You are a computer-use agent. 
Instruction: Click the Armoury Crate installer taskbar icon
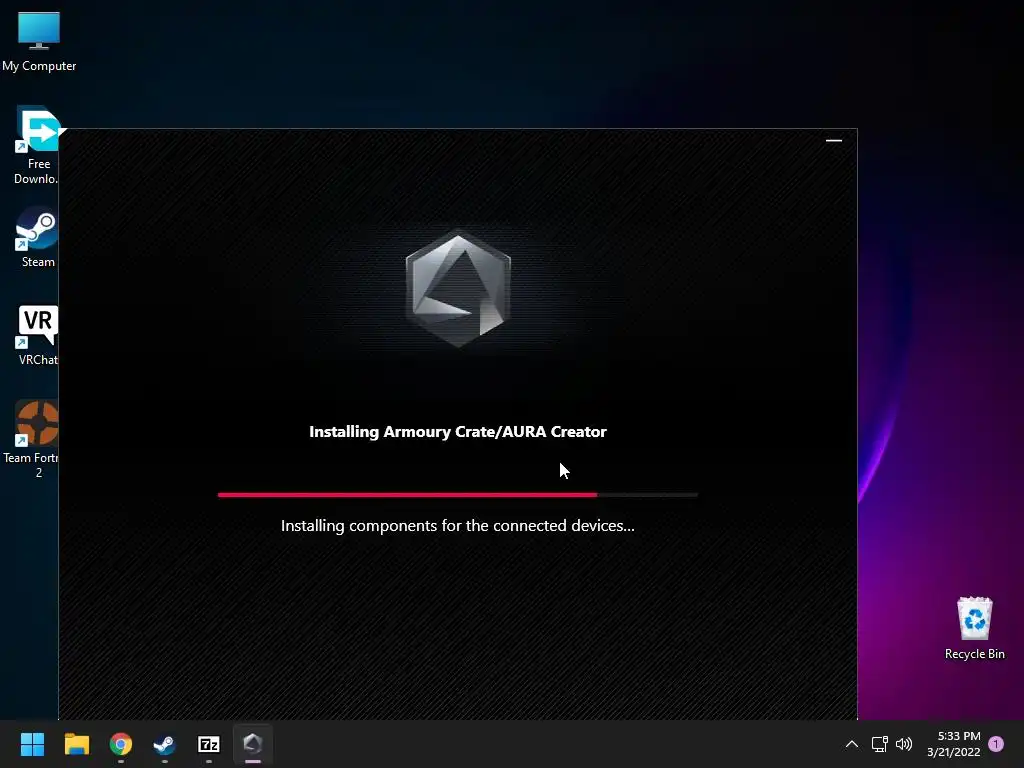click(x=253, y=744)
